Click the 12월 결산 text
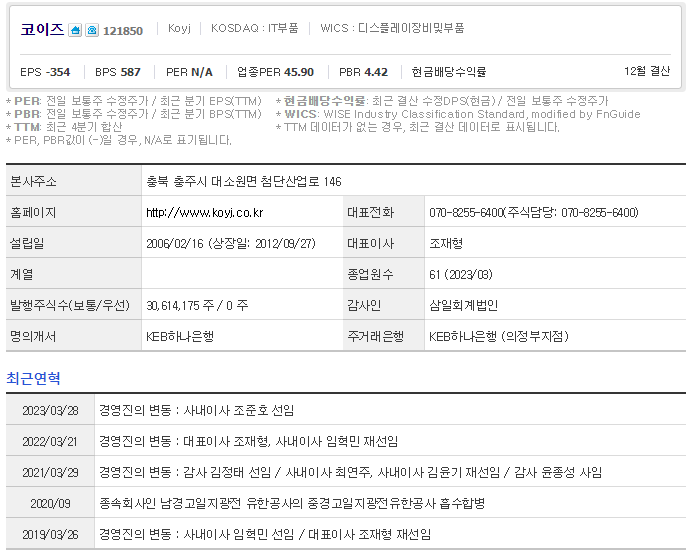Viewport: 687px width, 557px height. [x=647, y=71]
